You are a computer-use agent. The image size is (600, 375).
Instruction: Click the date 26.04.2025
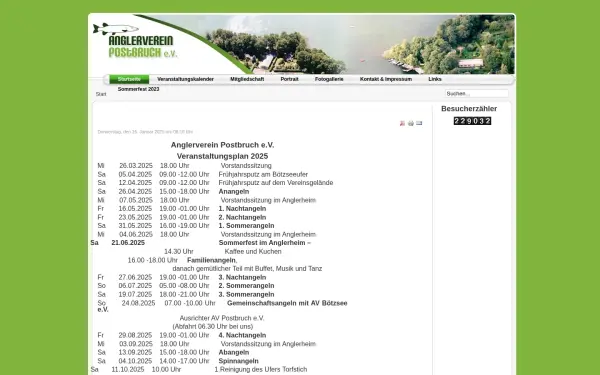click(x=135, y=192)
